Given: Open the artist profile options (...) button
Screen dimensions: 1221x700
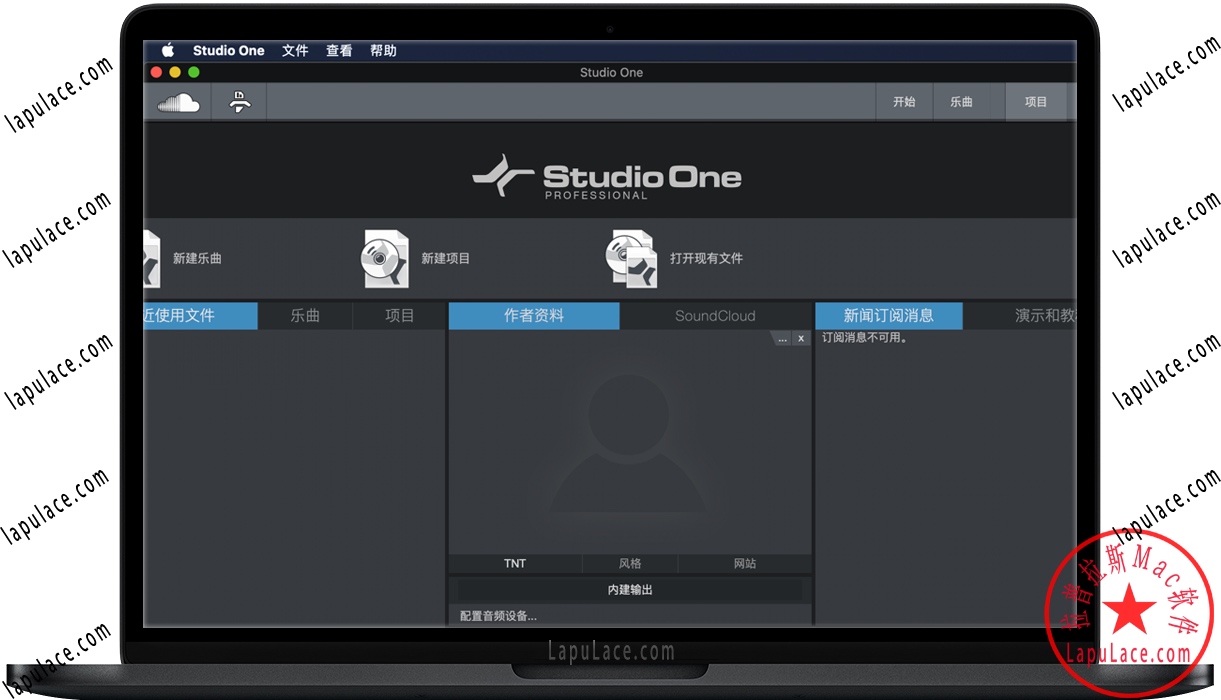Looking at the screenshot, I should point(782,339).
